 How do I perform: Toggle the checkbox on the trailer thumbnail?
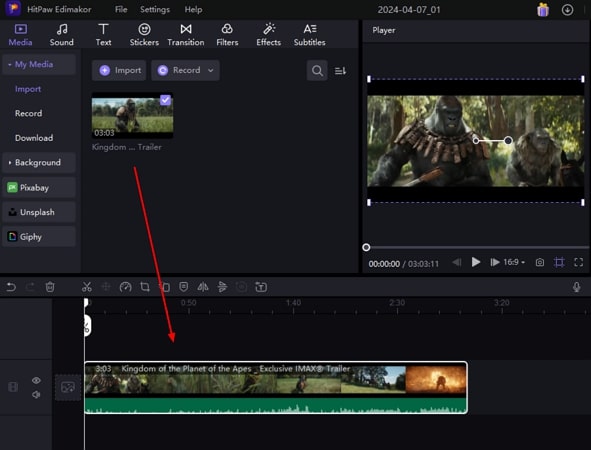[165, 100]
